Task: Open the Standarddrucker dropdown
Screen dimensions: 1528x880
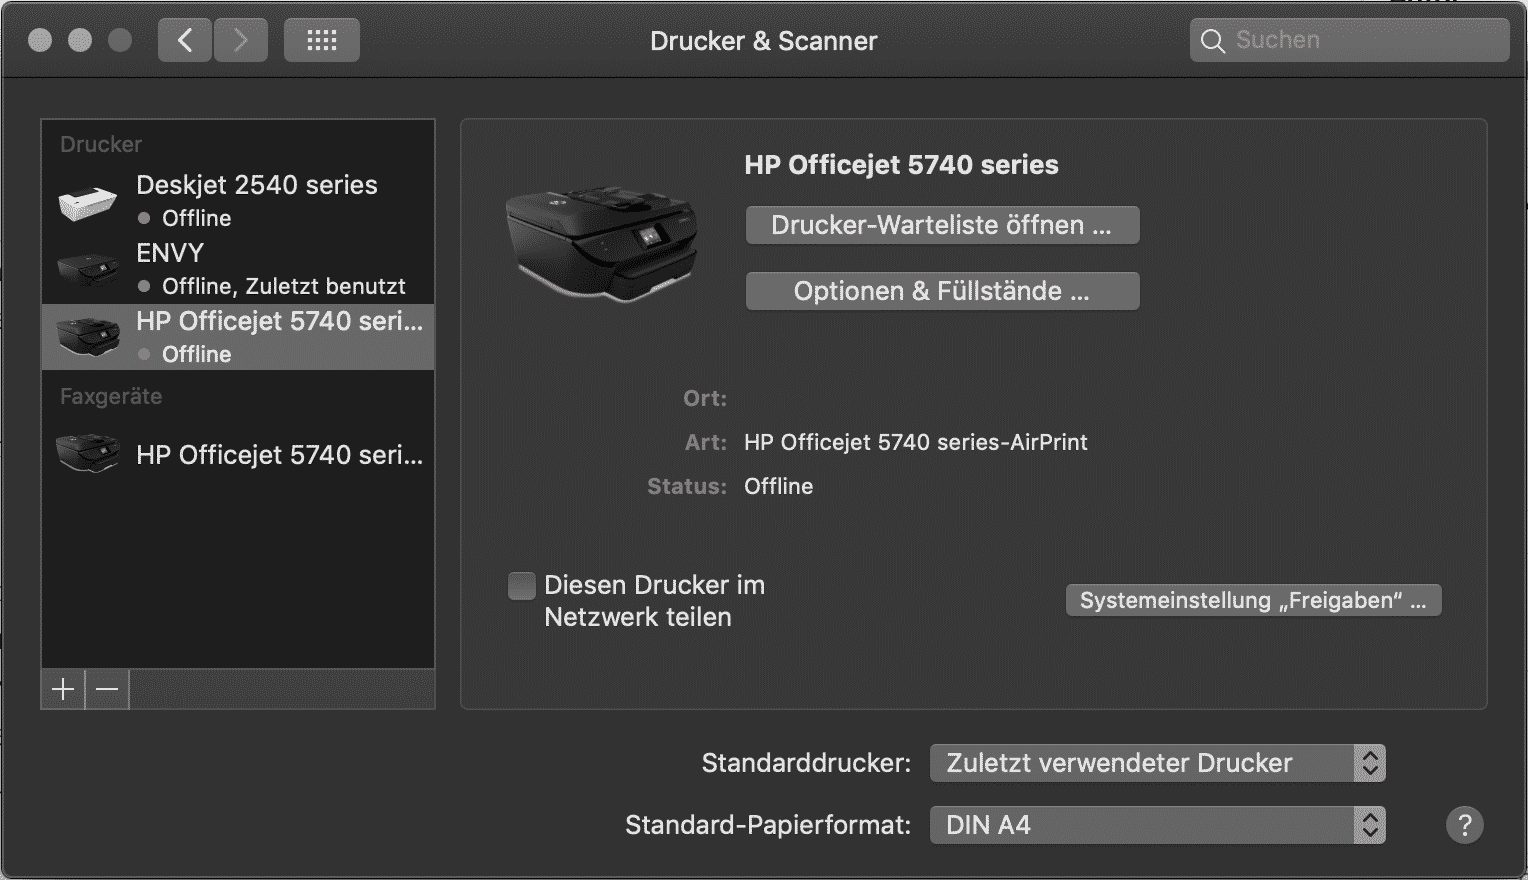Action: pos(1157,763)
